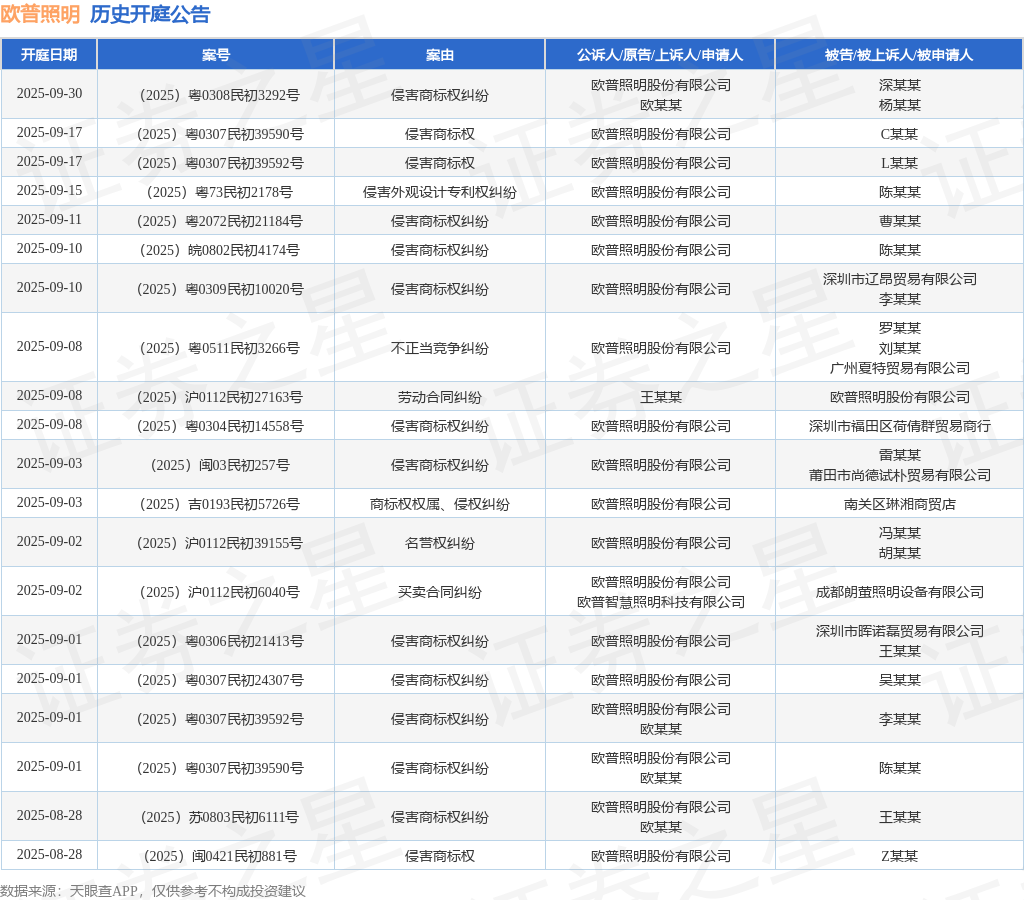Click defendant 罗某某
This screenshot has height=900, width=1024.
coord(900,328)
